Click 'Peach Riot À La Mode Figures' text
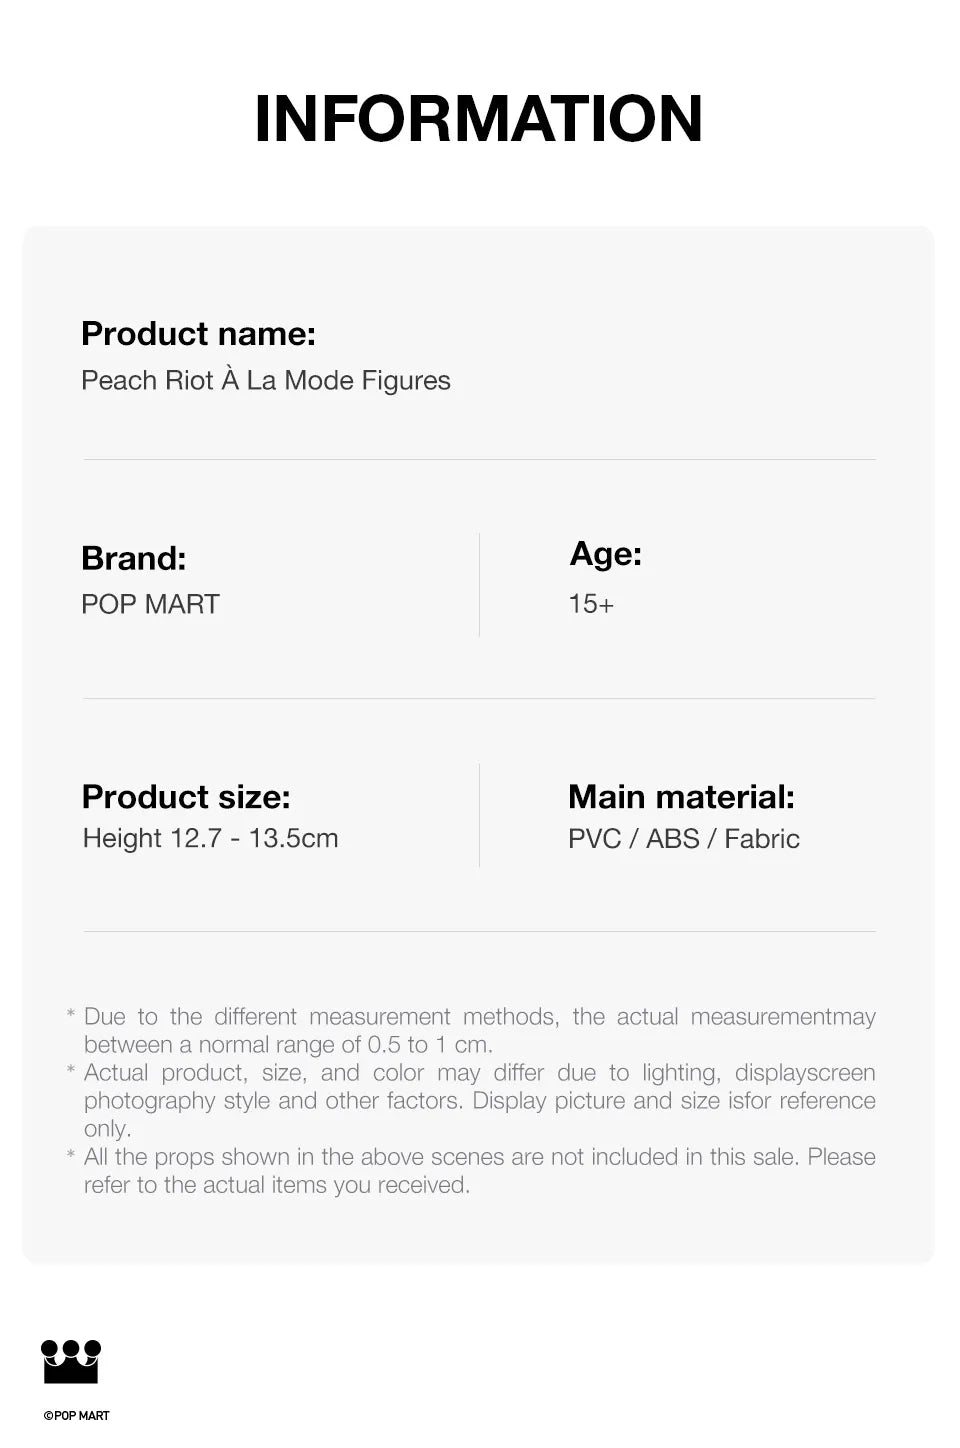Viewport: 960px width, 1448px height. click(266, 381)
